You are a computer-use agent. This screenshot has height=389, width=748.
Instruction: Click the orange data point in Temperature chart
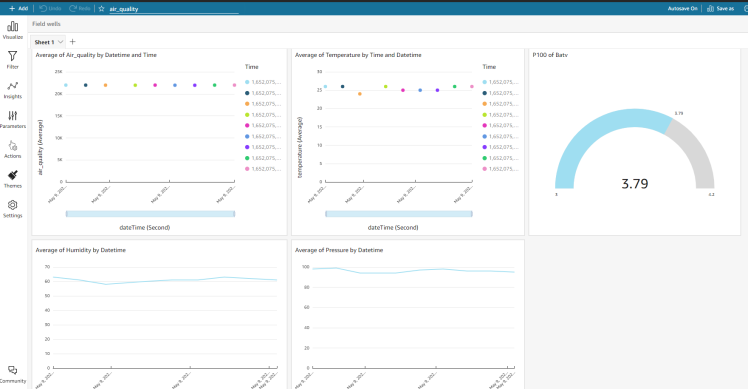(360, 94)
